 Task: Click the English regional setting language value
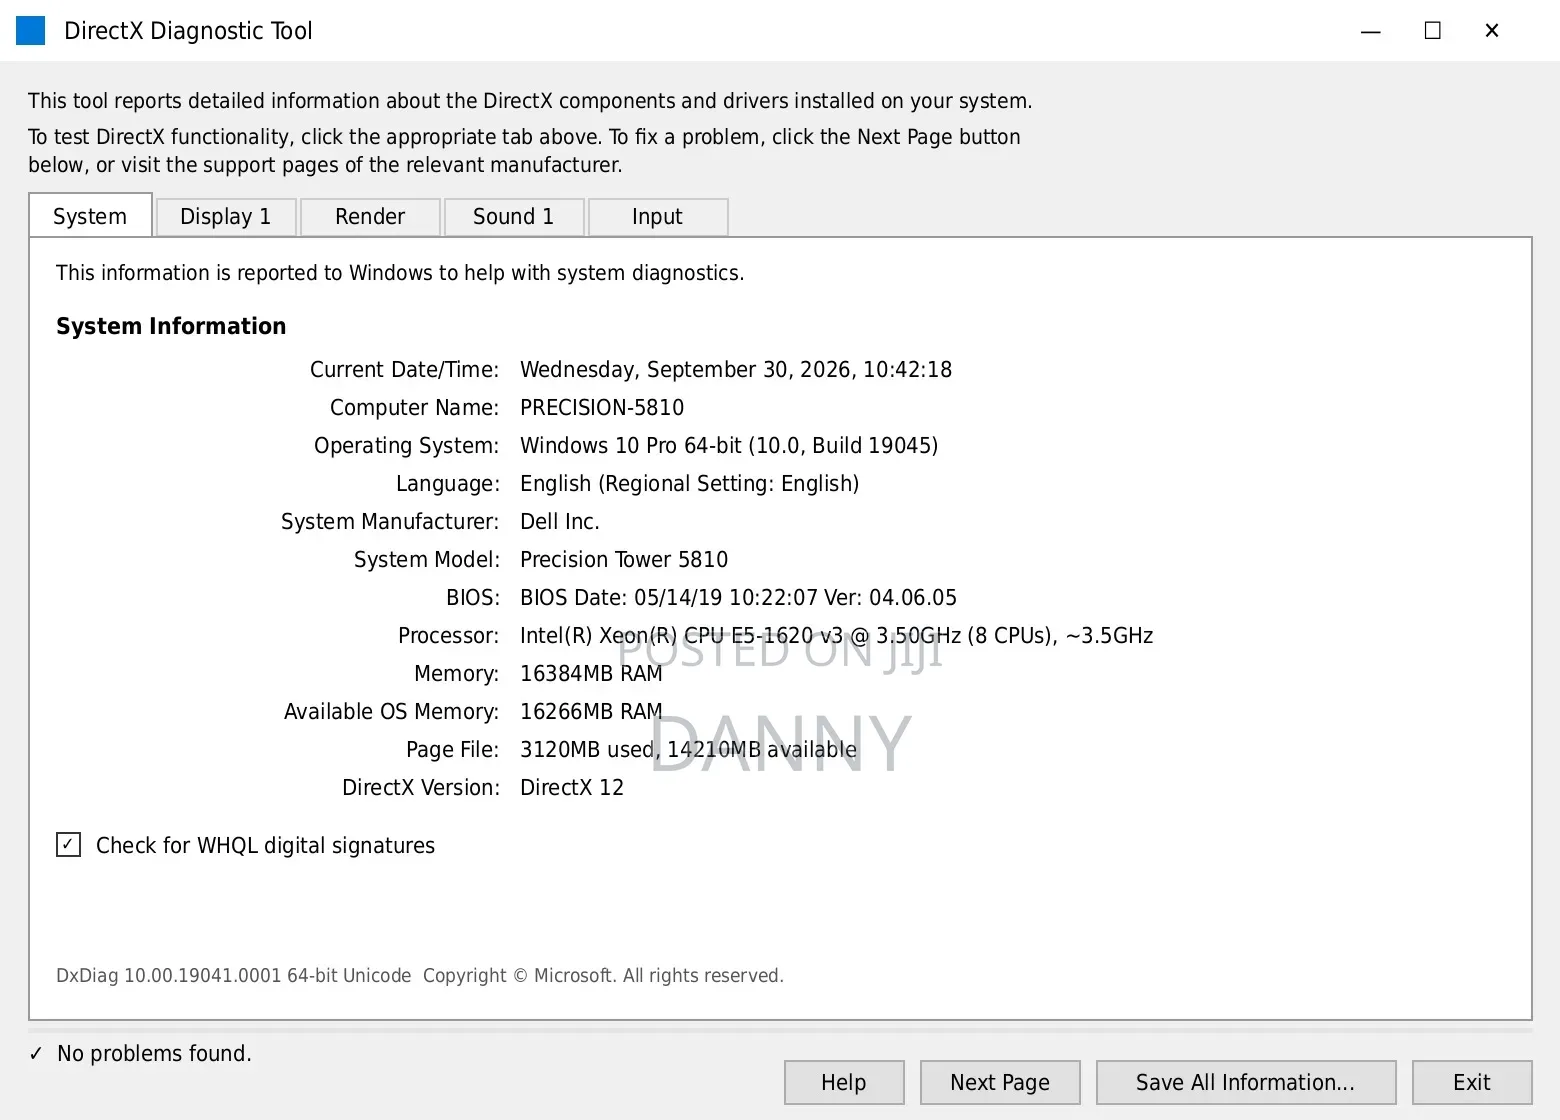click(x=690, y=484)
